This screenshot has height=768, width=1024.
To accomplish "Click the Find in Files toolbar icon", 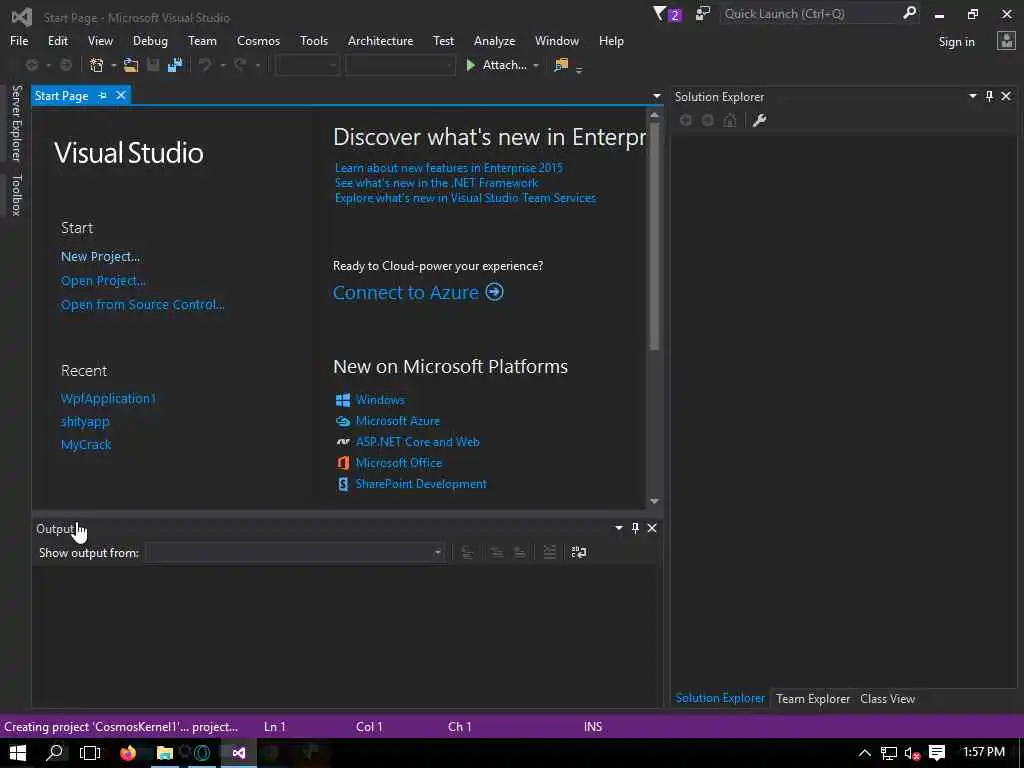I will point(561,65).
